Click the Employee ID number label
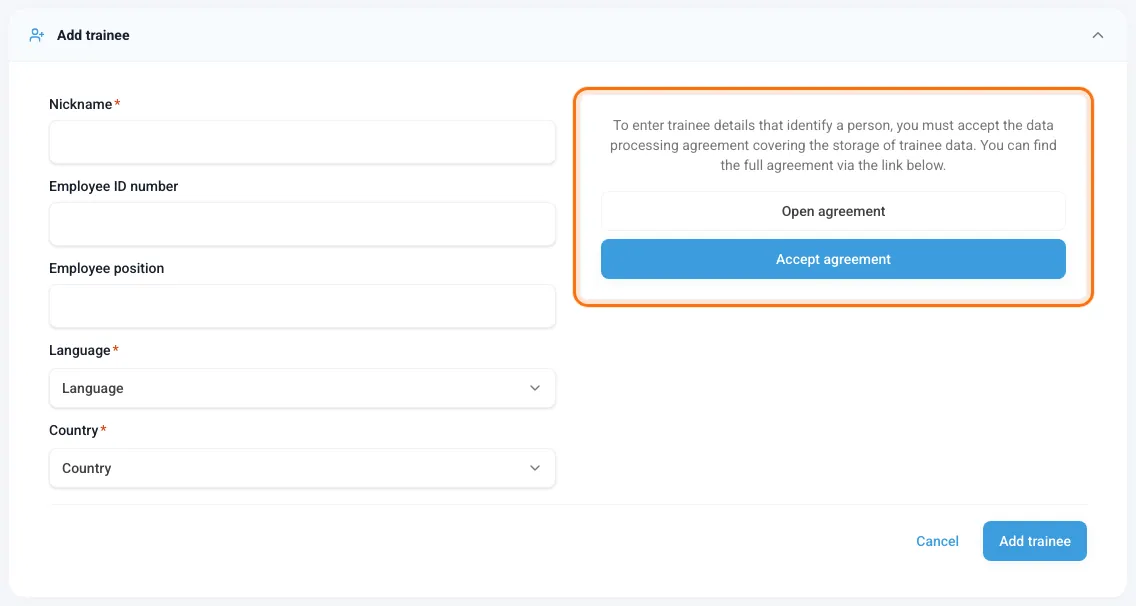The height and width of the screenshot is (606, 1136). coord(113,186)
